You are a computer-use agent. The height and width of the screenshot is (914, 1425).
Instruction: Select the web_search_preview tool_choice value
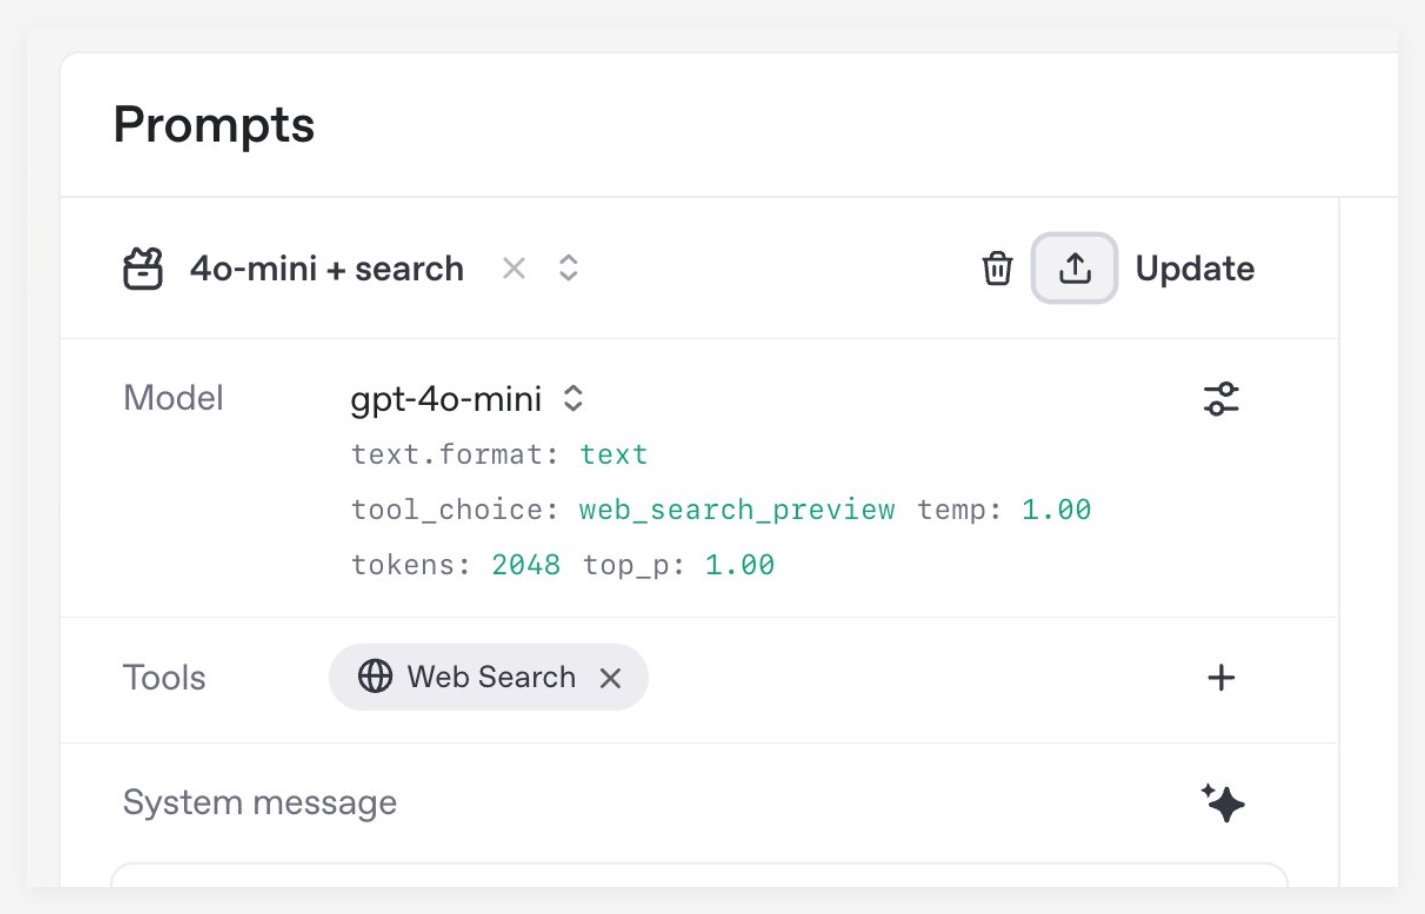[x=736, y=510]
